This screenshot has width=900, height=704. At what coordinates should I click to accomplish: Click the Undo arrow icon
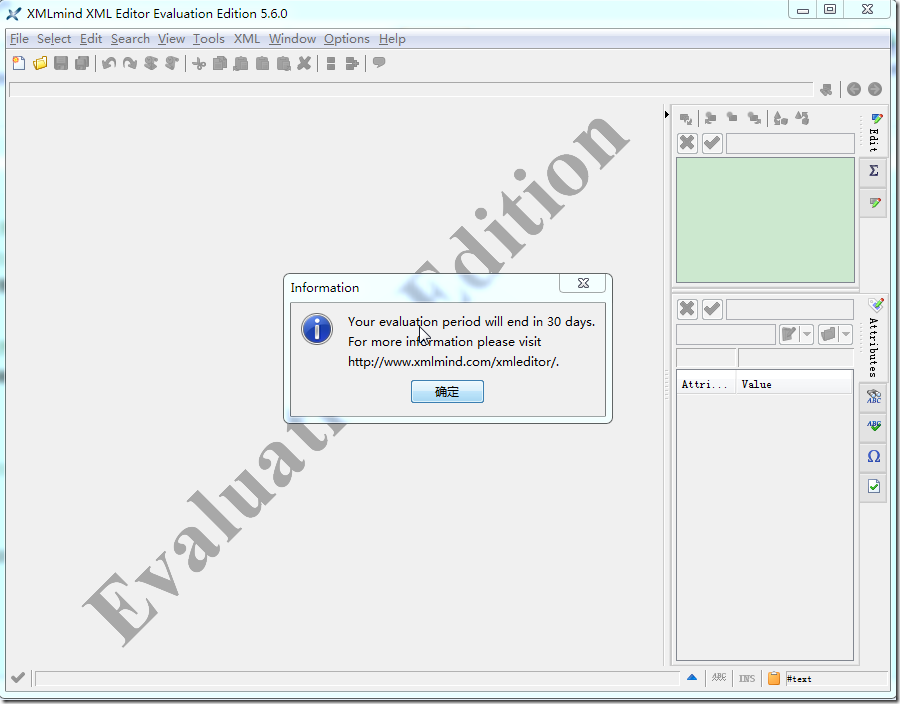point(109,63)
